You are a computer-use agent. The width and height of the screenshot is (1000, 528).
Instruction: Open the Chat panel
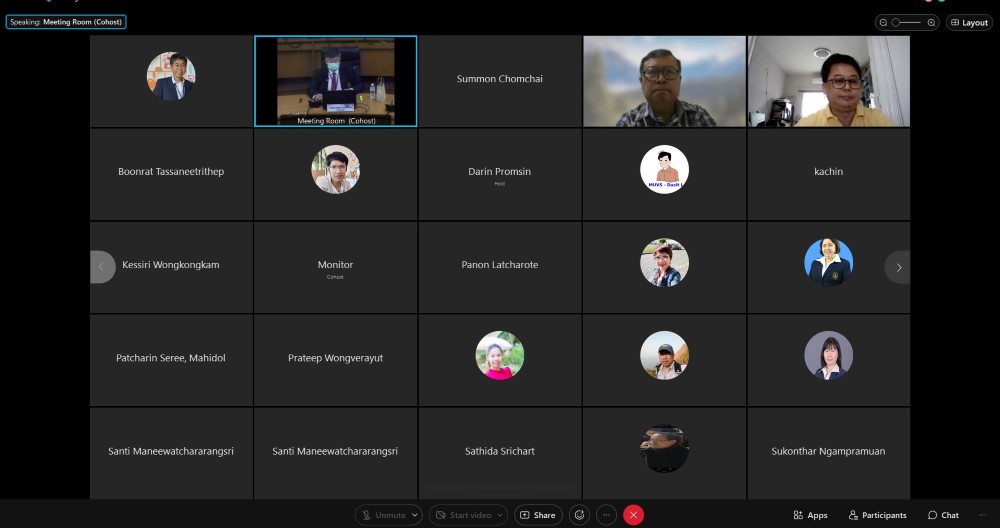[x=943, y=515]
